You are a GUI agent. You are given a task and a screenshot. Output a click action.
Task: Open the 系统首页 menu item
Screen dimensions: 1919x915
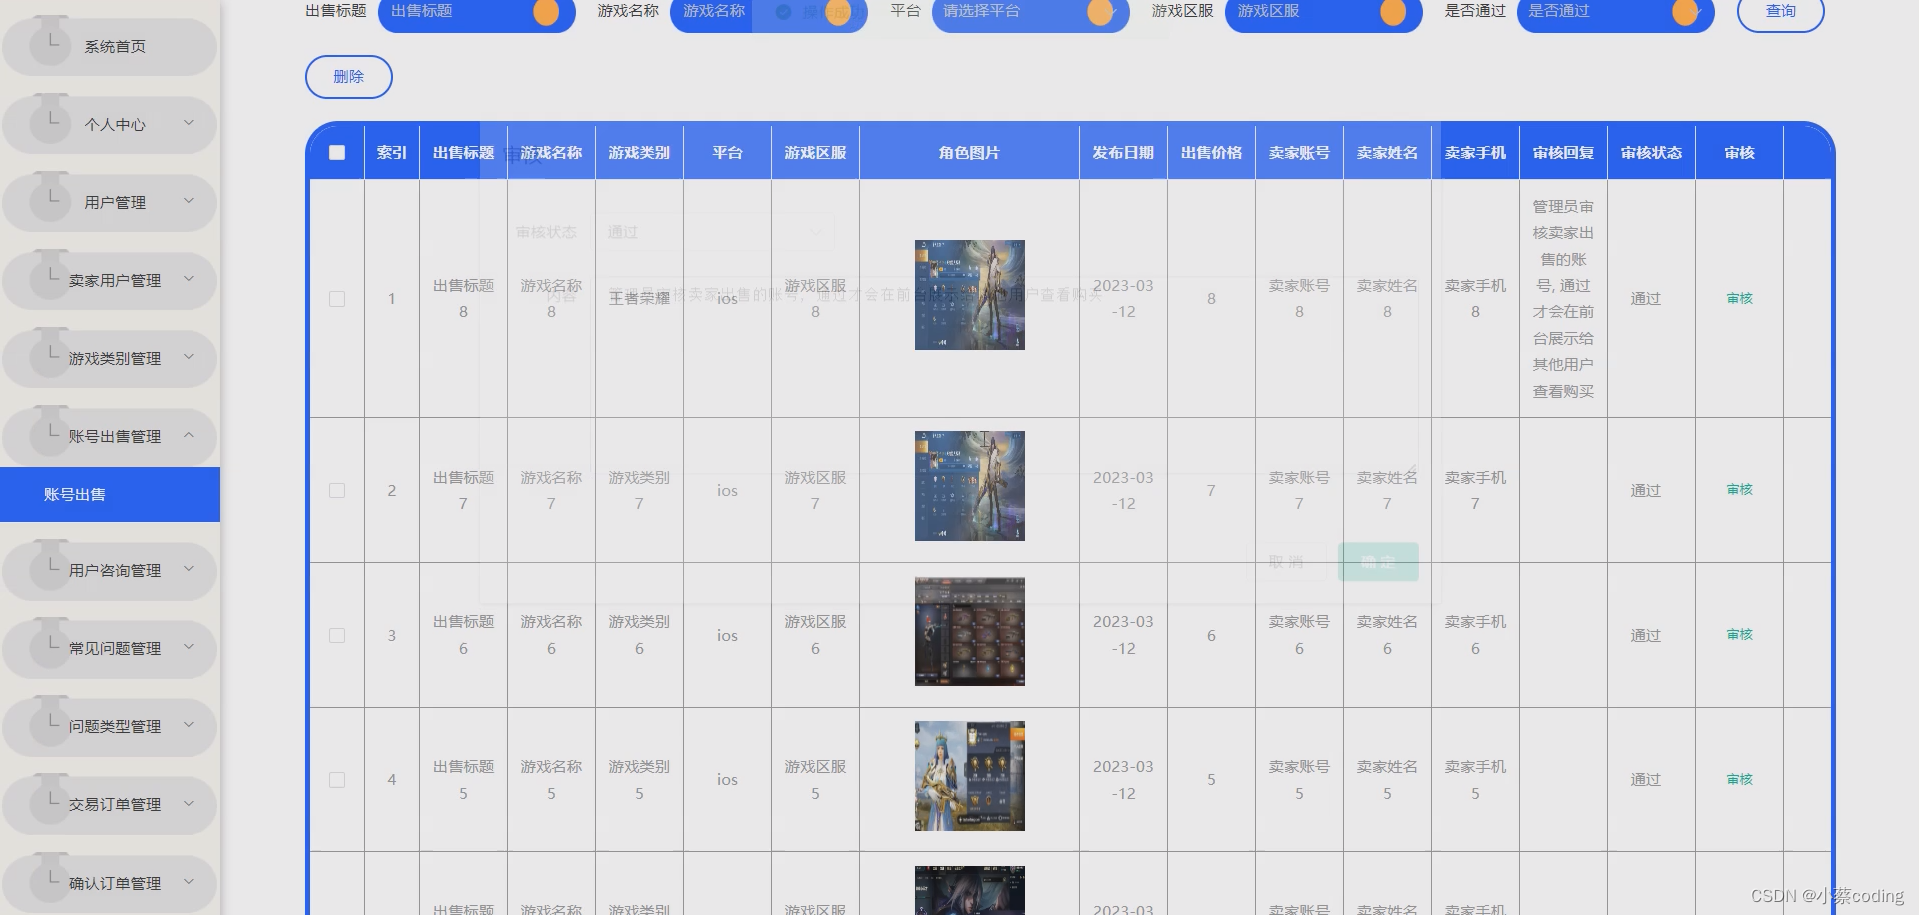click(109, 47)
